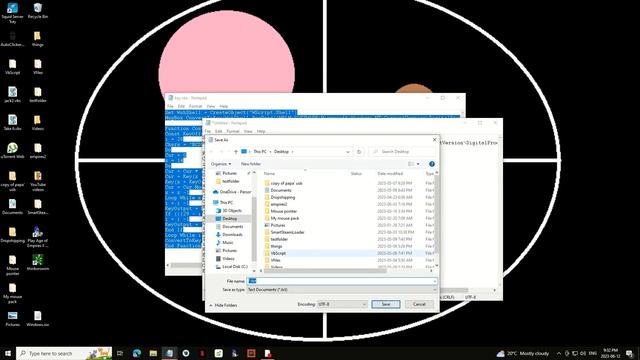Click the blue help icon in Save As
Image resolution: width=640 pixels, height=360 pixels.
tap(431, 164)
